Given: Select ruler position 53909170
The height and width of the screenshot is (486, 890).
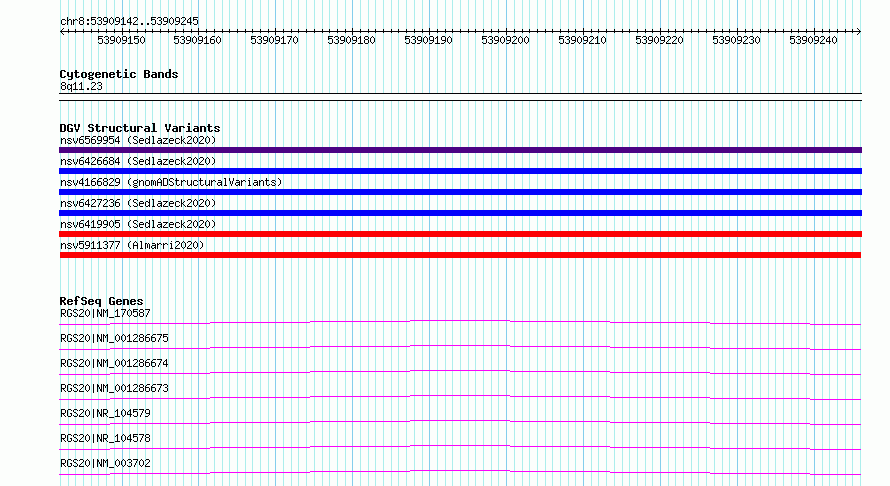Looking at the screenshot, I should coord(274,40).
